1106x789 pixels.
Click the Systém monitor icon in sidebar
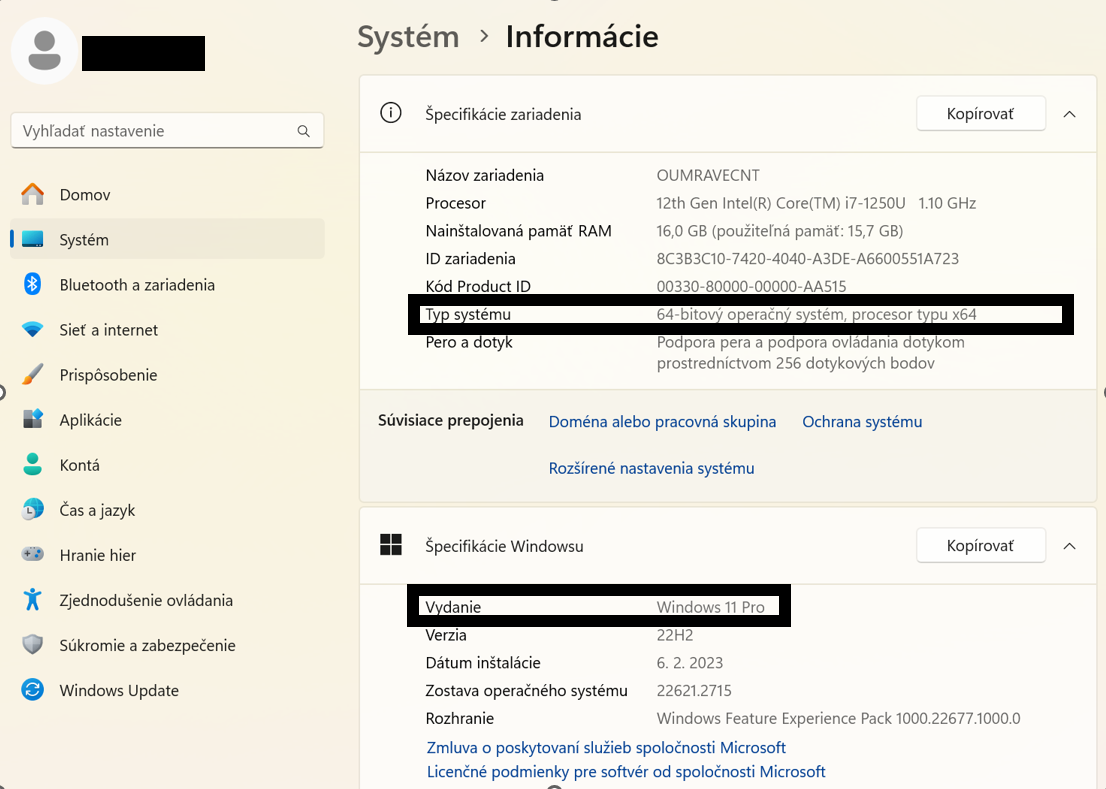32,239
